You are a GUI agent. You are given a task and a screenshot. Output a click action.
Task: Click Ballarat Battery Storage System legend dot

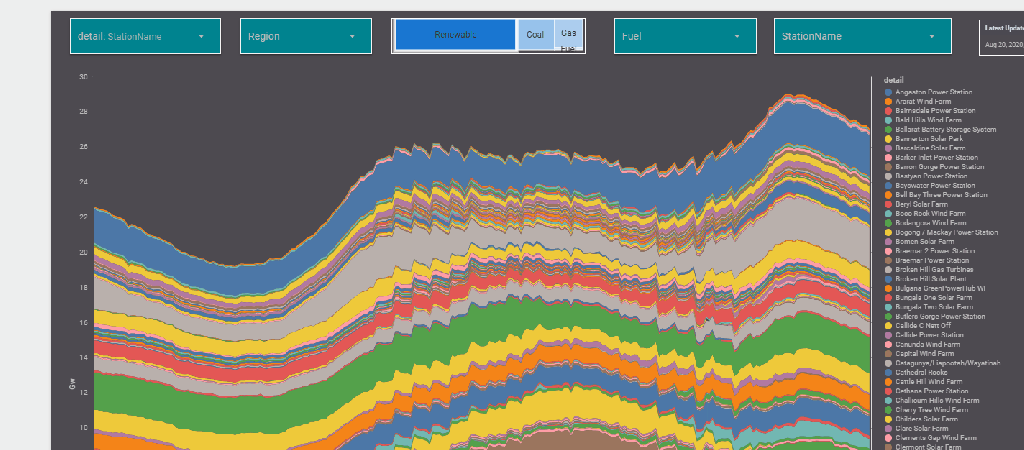[x=888, y=129]
